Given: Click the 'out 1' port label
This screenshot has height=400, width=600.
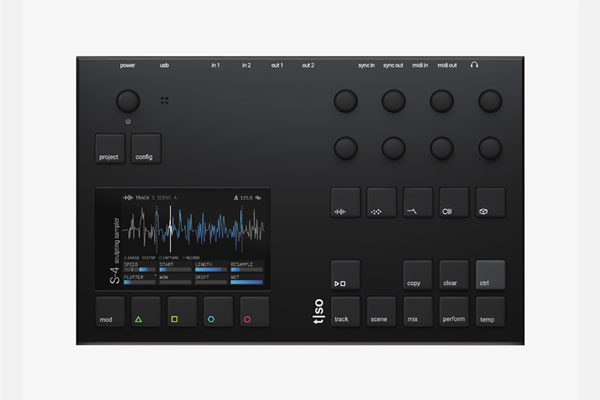Looking at the screenshot, I should [277, 65].
